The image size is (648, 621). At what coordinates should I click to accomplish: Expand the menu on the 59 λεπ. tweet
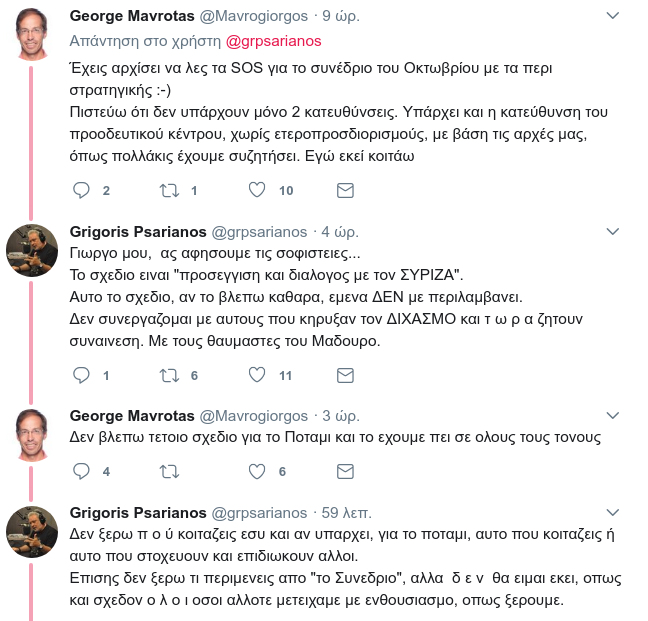(612, 512)
